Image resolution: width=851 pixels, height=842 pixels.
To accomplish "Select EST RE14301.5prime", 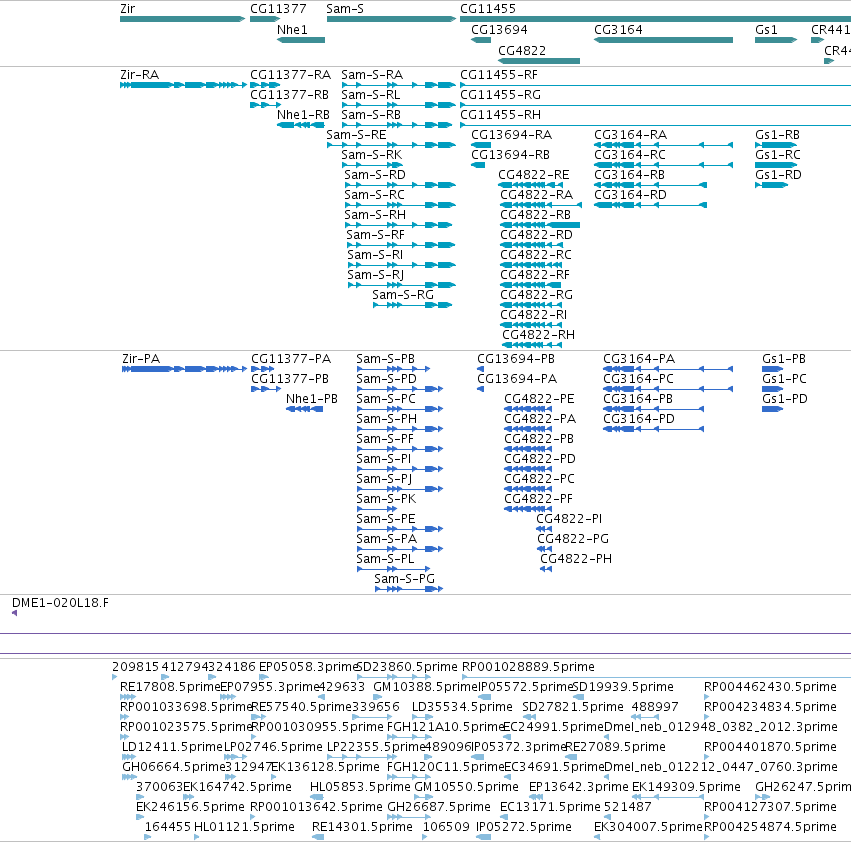I will 318,837.
